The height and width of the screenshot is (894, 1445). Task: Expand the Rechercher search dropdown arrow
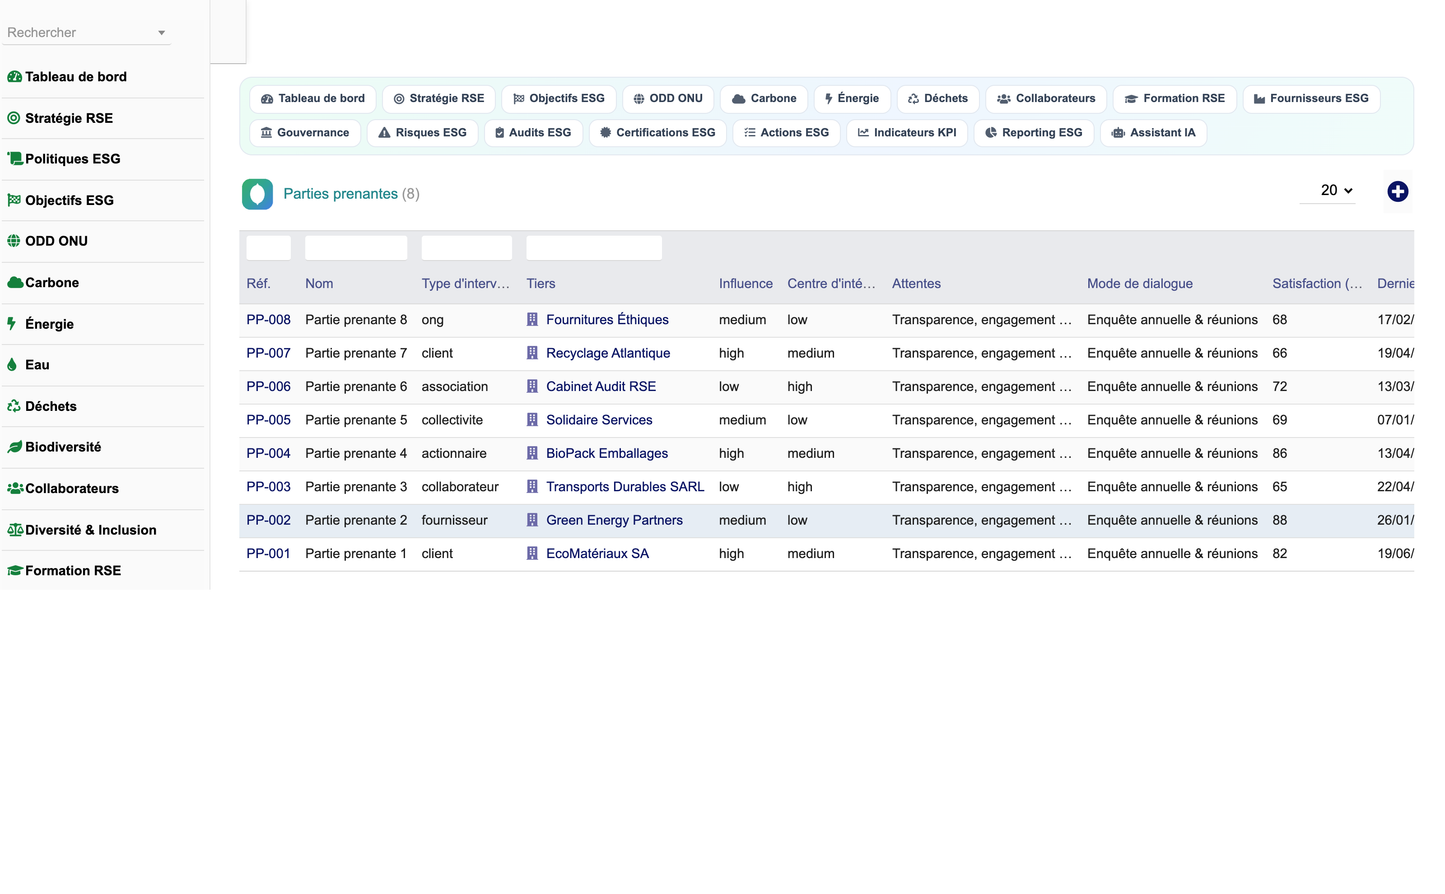pyautogui.click(x=161, y=33)
